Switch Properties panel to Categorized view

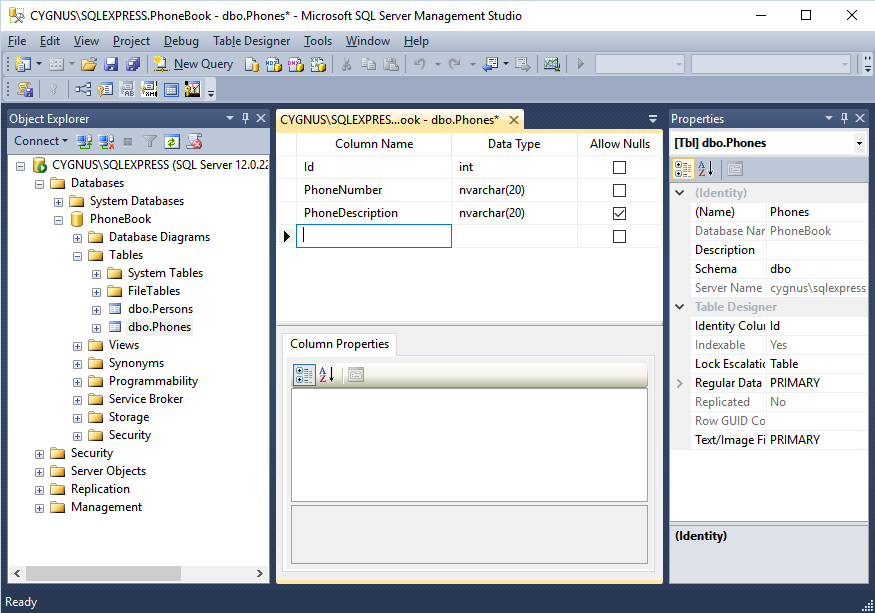tap(683, 169)
